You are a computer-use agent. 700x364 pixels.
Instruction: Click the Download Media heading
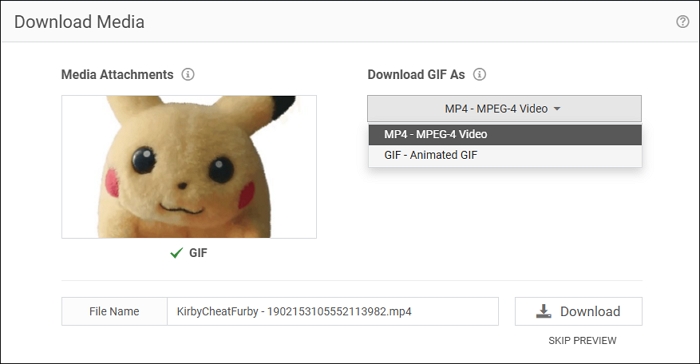[x=79, y=22]
